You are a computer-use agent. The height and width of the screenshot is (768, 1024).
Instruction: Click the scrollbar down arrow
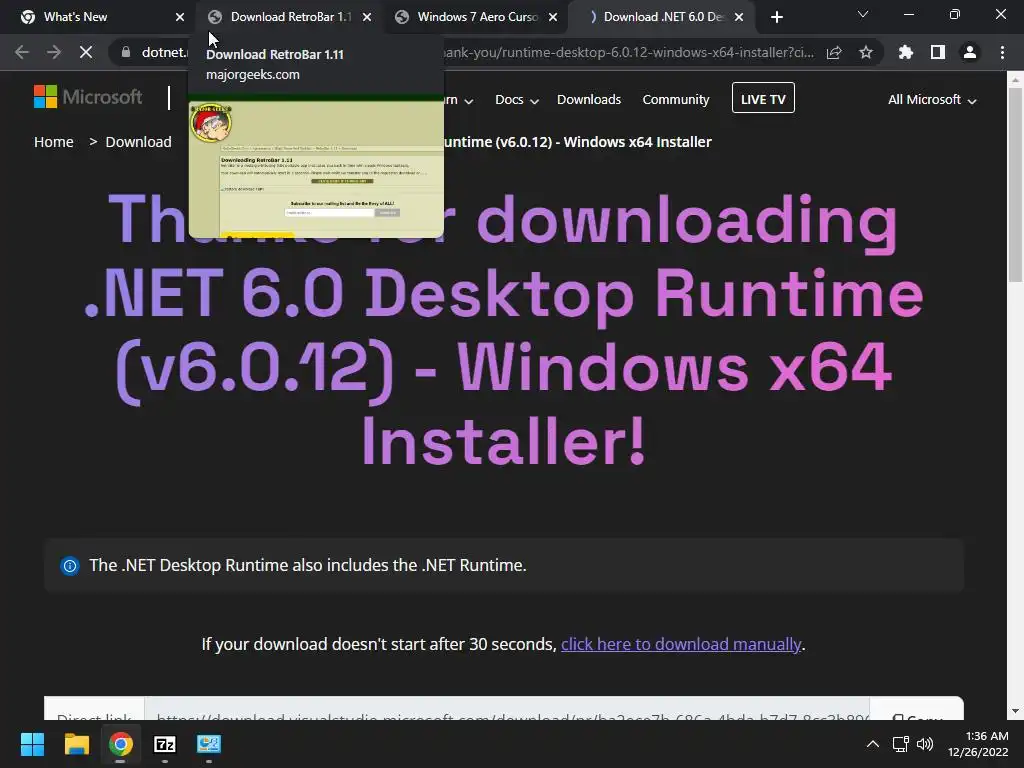click(x=1015, y=711)
